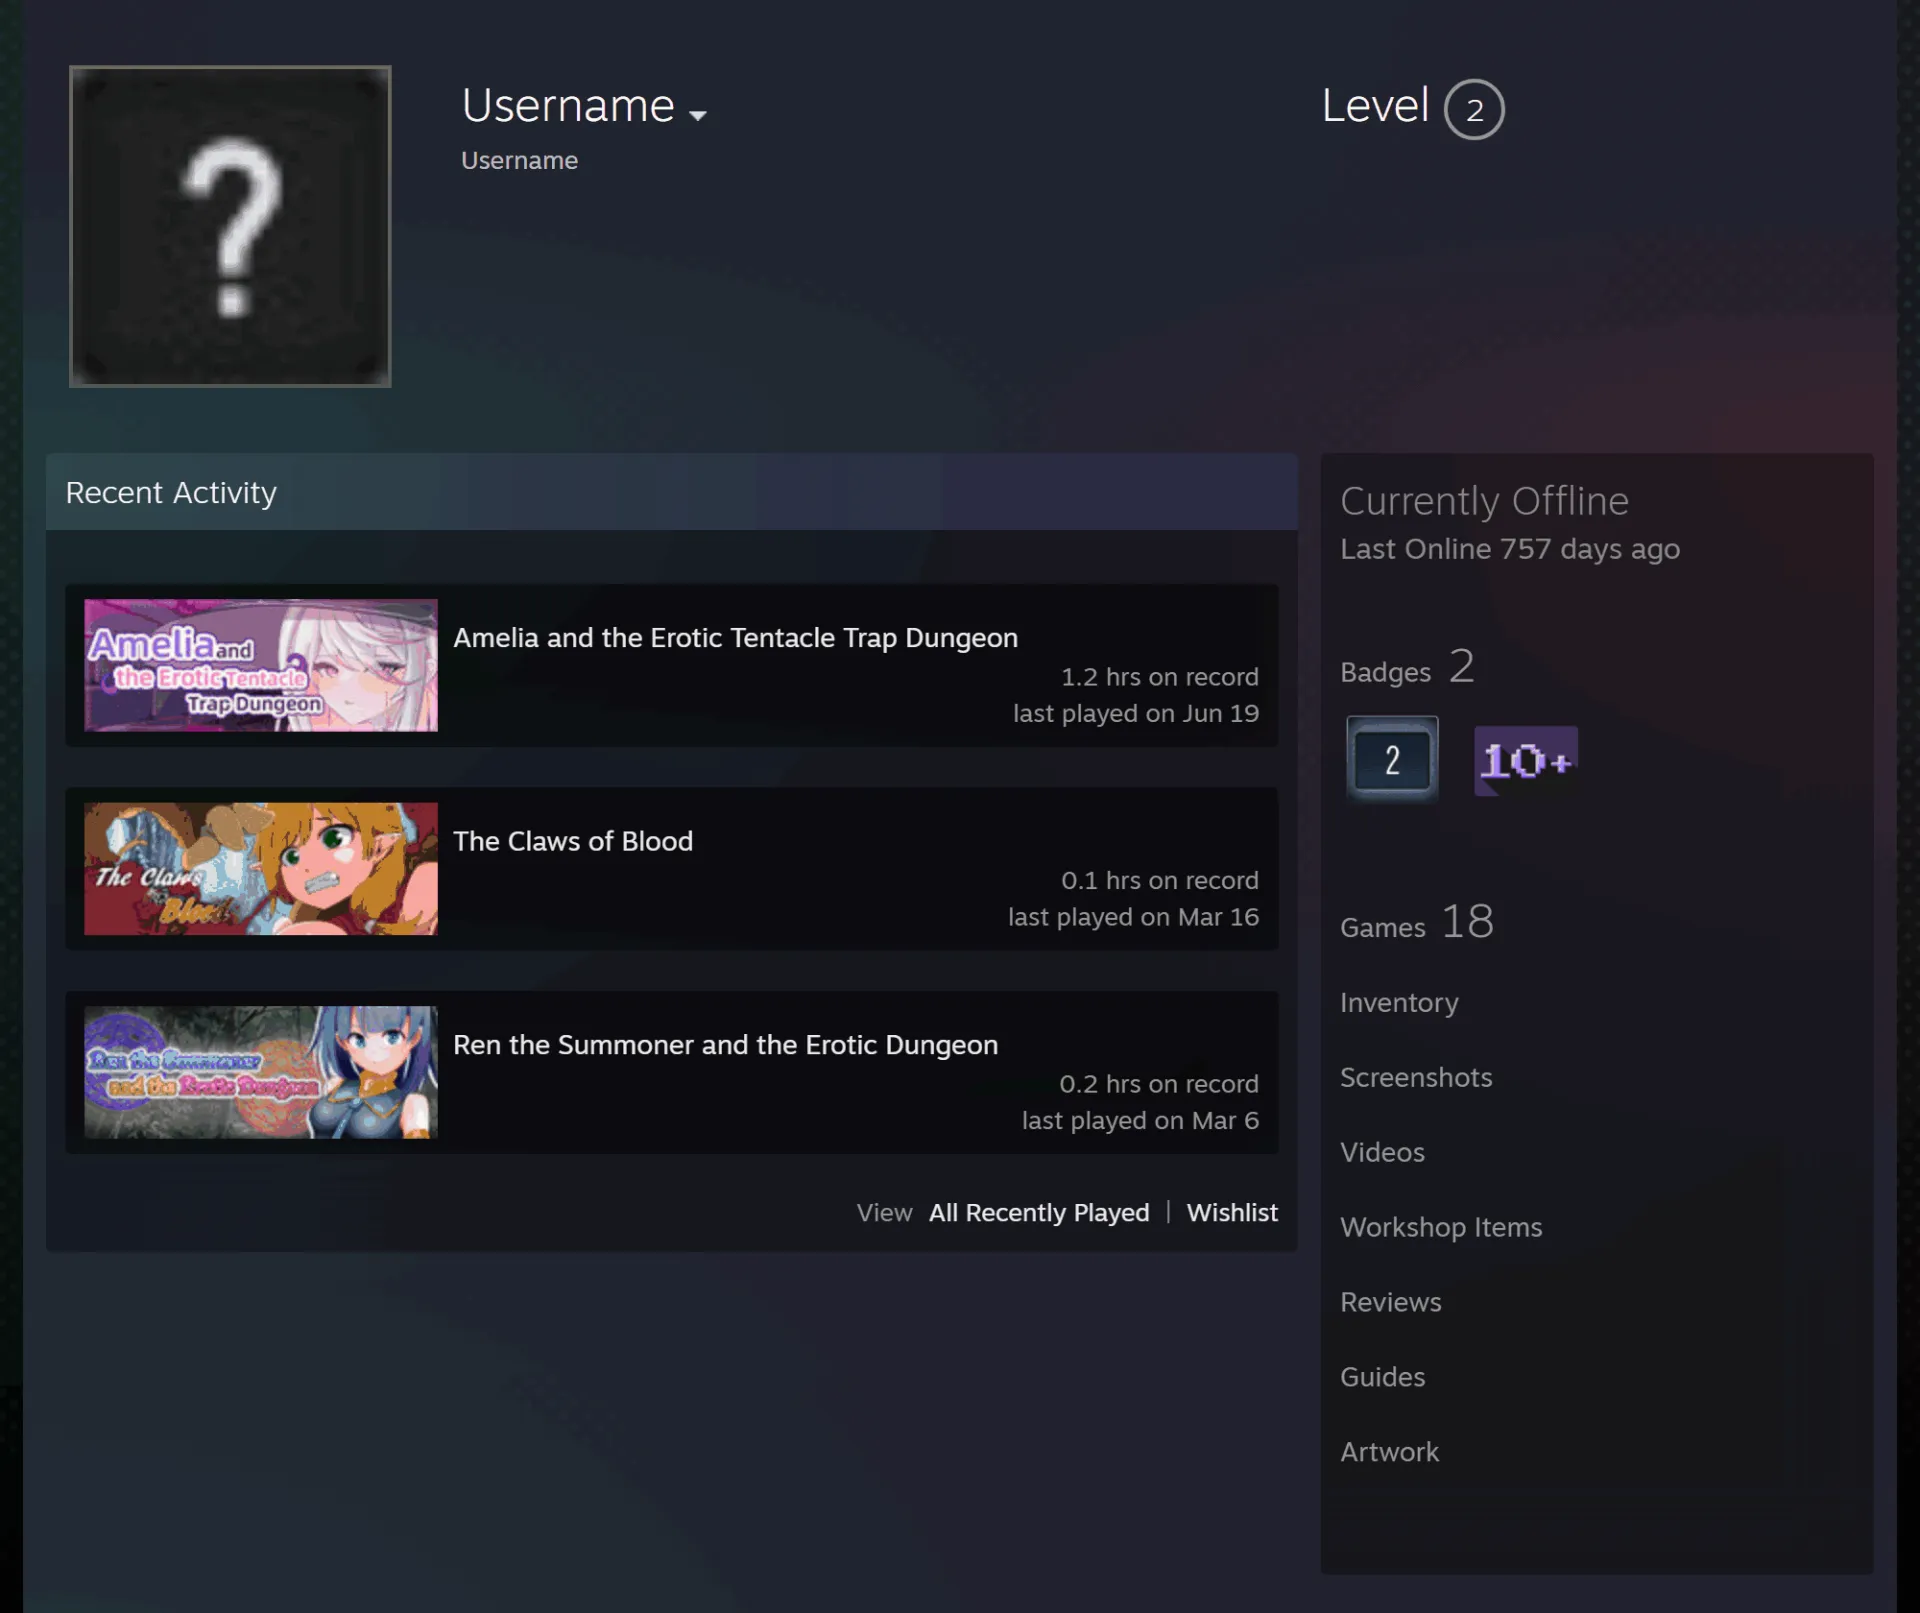Open the Wishlist link

pos(1232,1213)
